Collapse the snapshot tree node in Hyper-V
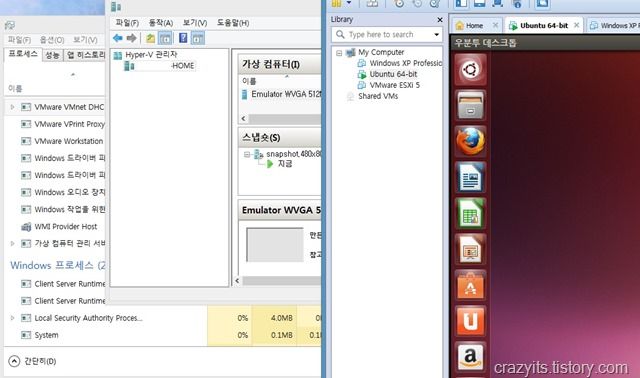Viewport: 640px width, 378px height. pos(247,154)
